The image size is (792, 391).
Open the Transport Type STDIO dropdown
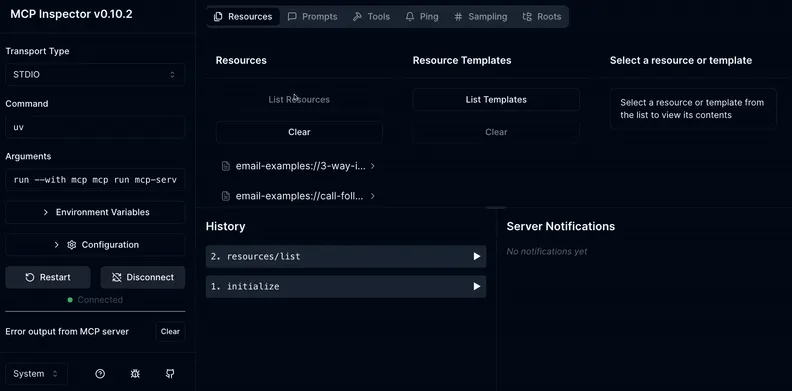[x=95, y=75]
